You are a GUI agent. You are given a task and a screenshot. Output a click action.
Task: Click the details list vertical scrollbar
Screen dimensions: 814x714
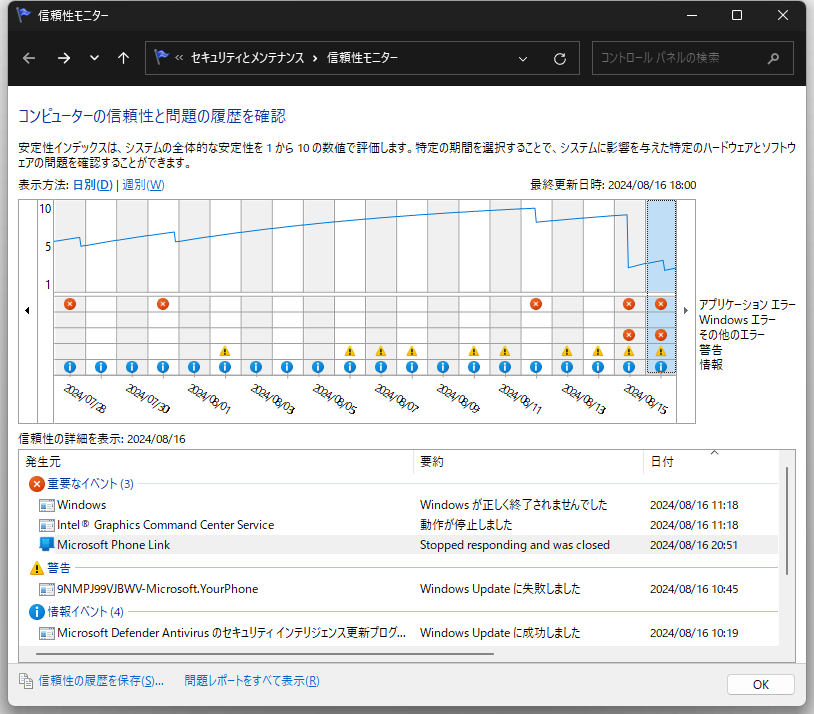click(x=787, y=521)
